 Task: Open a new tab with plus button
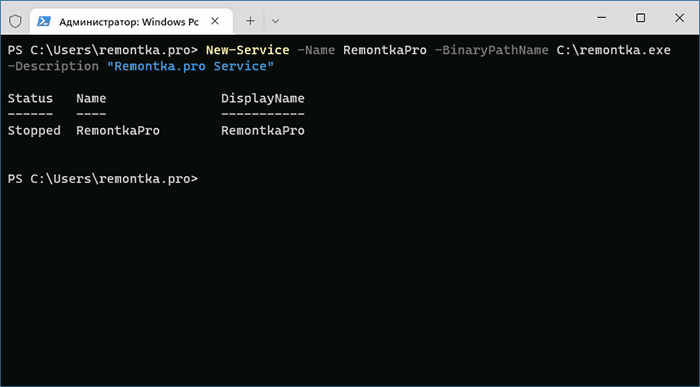click(x=250, y=21)
